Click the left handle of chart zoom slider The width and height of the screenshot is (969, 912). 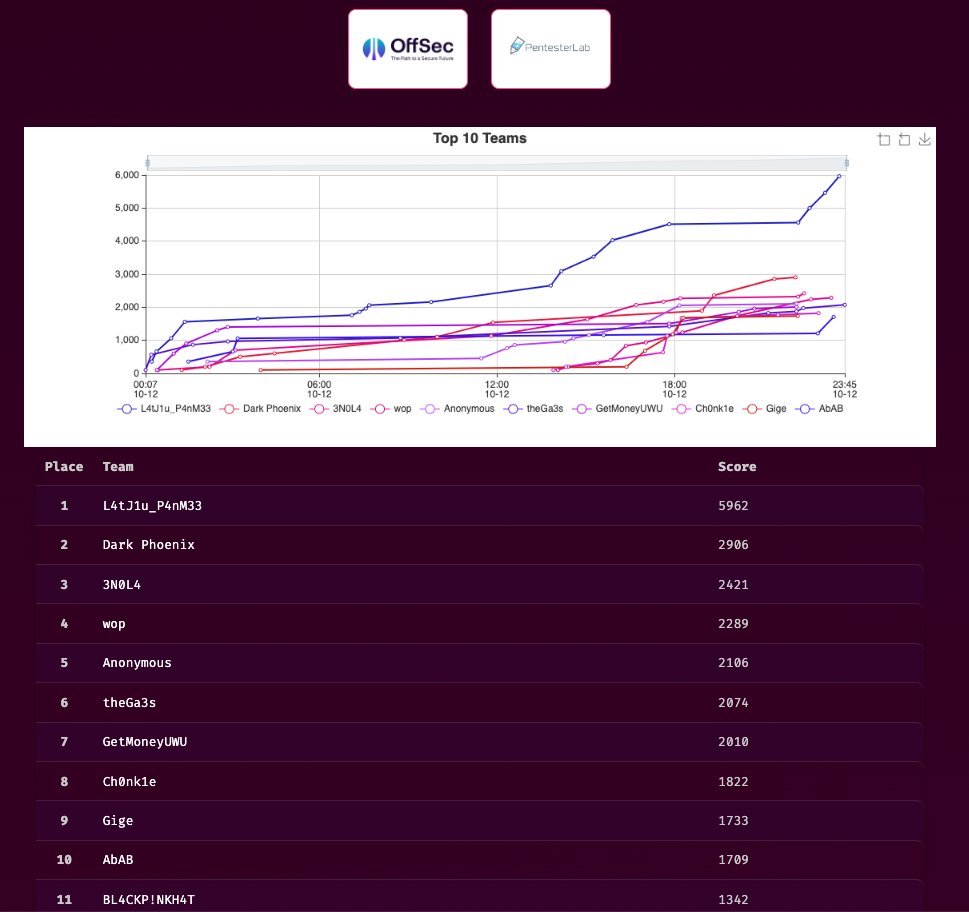[147, 163]
